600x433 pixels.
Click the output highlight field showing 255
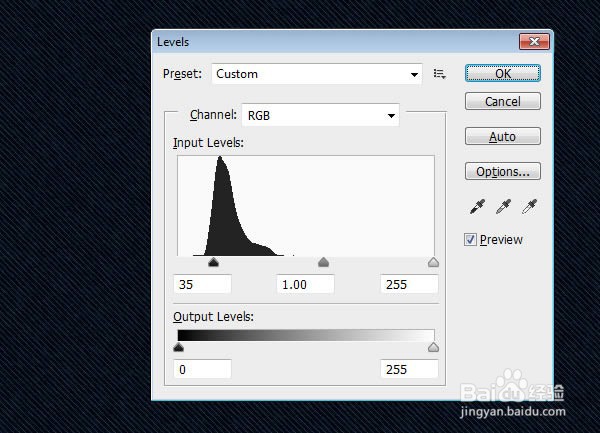click(x=409, y=369)
